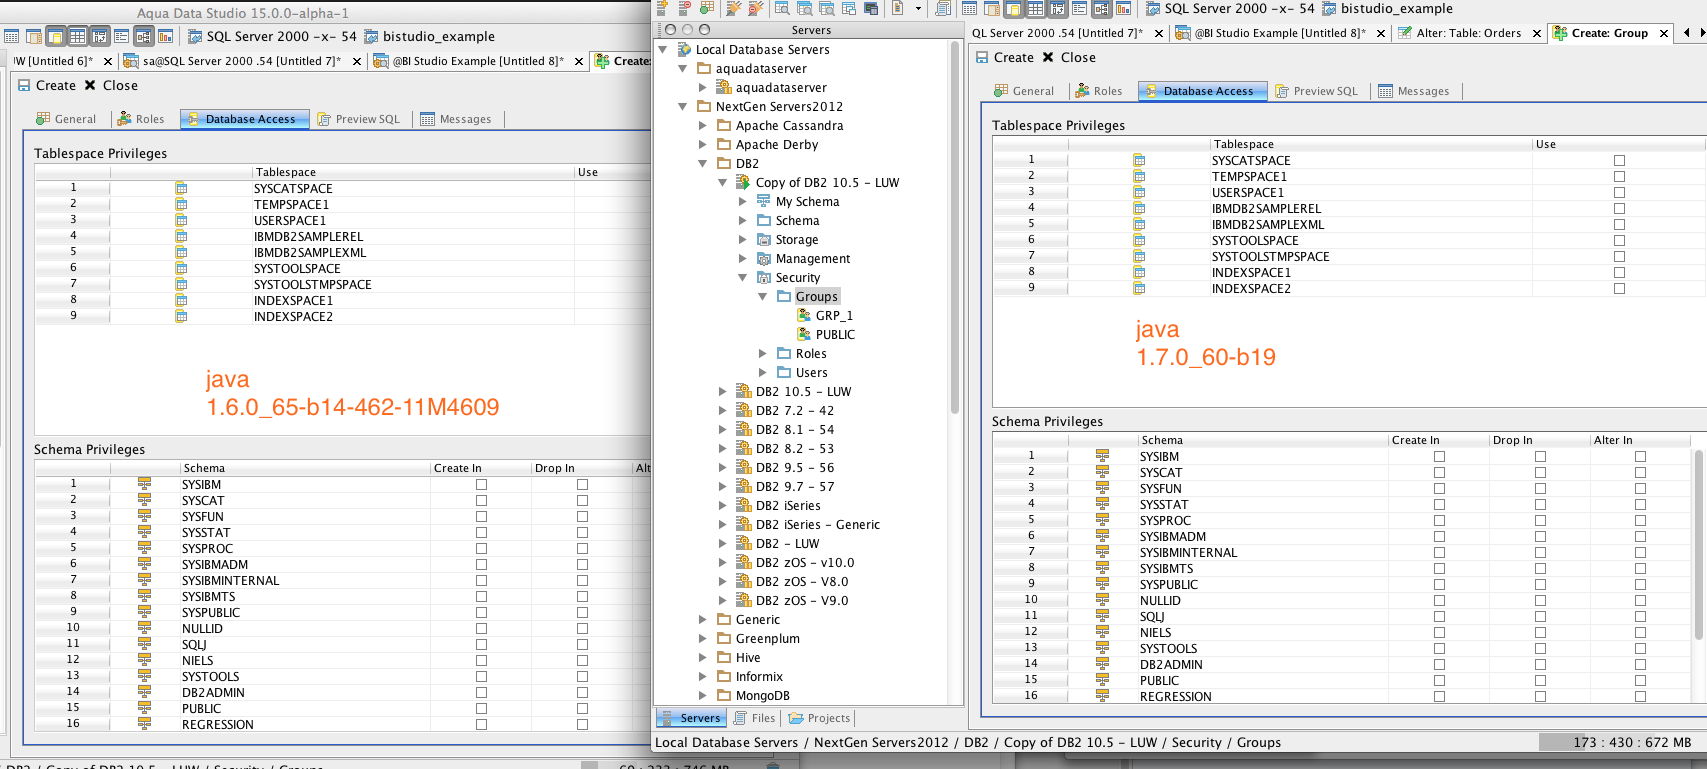
Task: Tick Use checkbox for SYSCATSPACE in right window
Action: [x=1619, y=160]
